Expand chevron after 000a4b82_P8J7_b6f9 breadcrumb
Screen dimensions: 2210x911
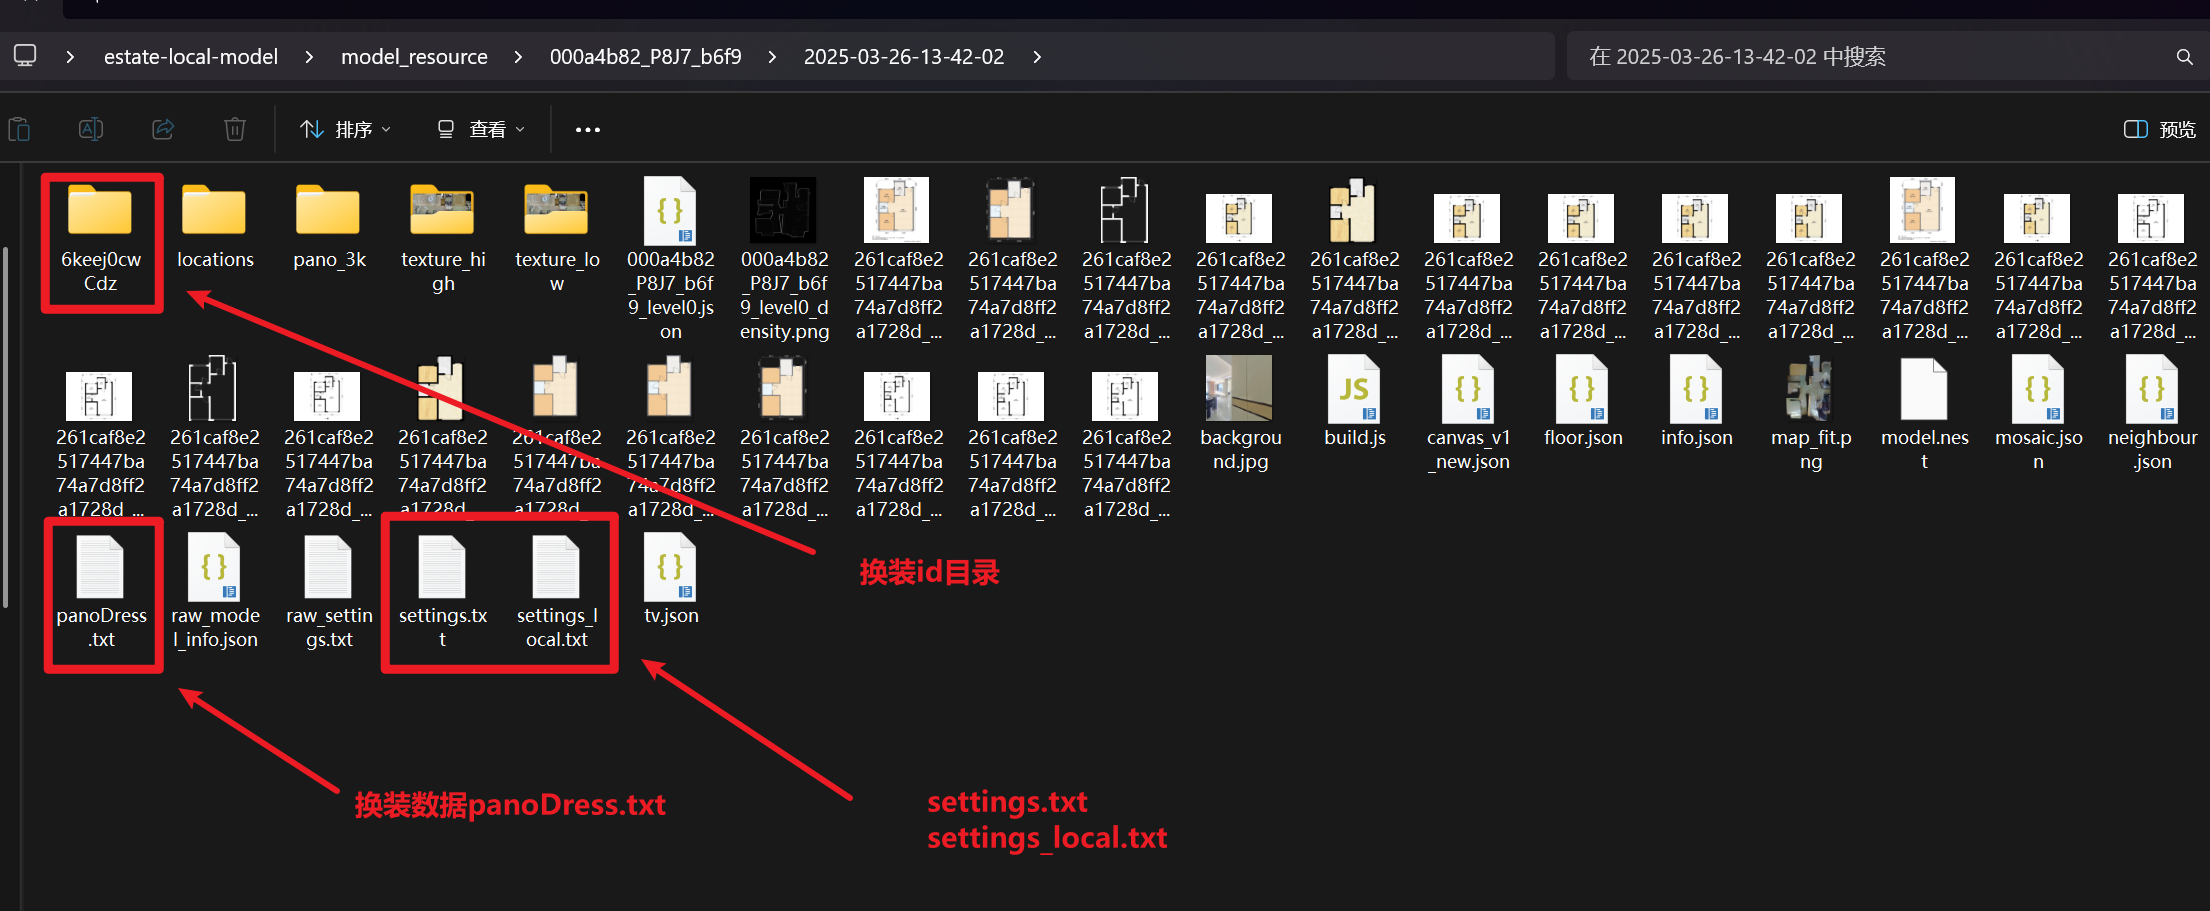772,57
